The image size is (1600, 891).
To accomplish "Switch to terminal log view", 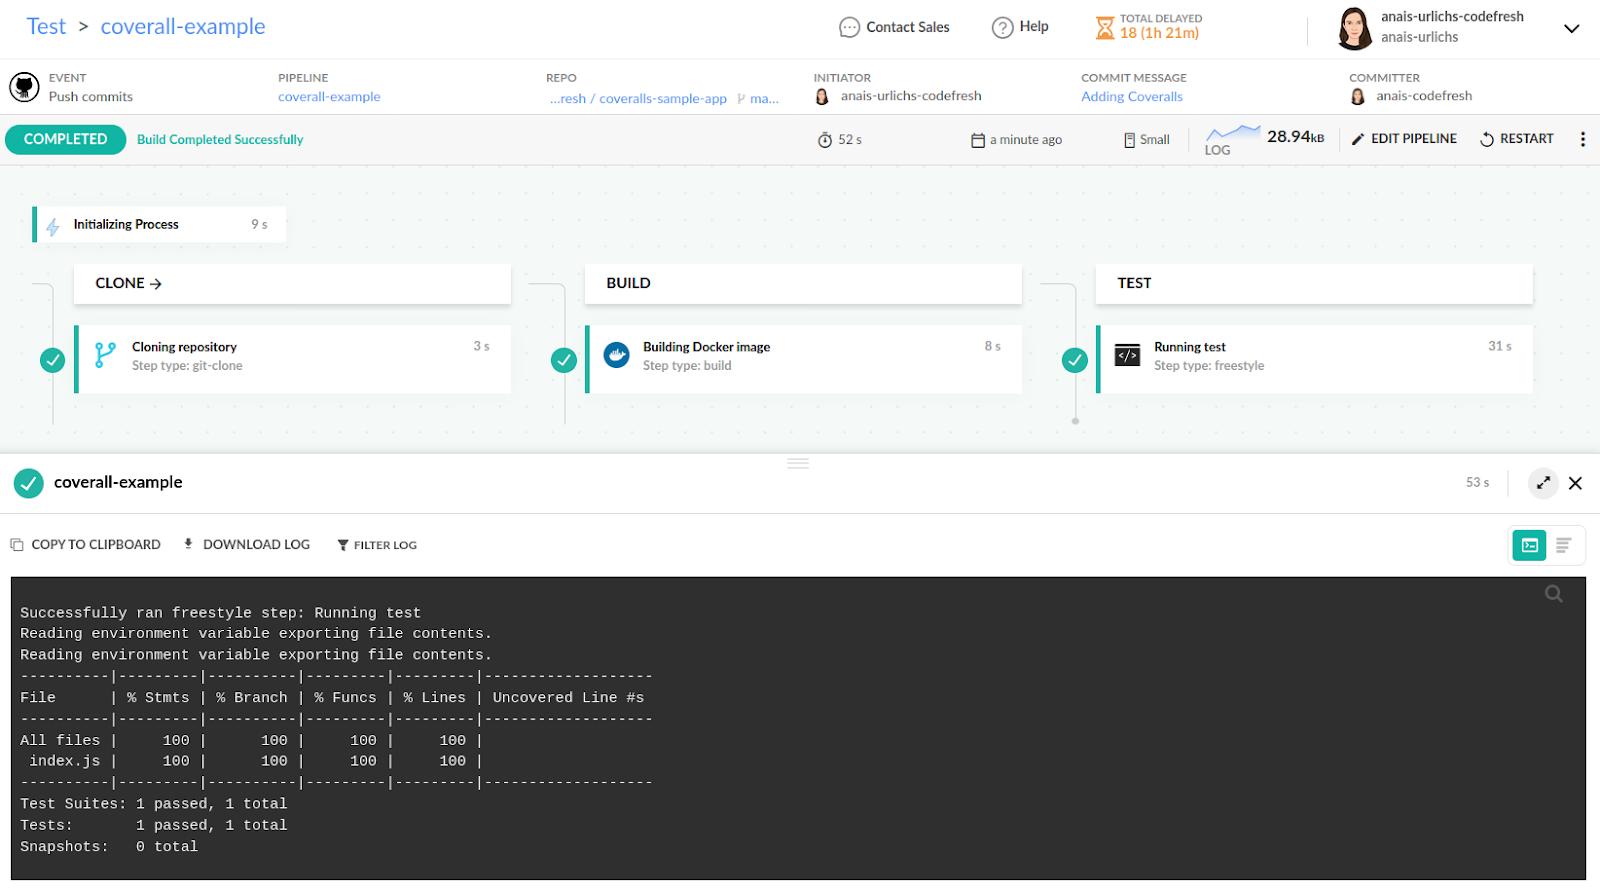I will point(1529,545).
